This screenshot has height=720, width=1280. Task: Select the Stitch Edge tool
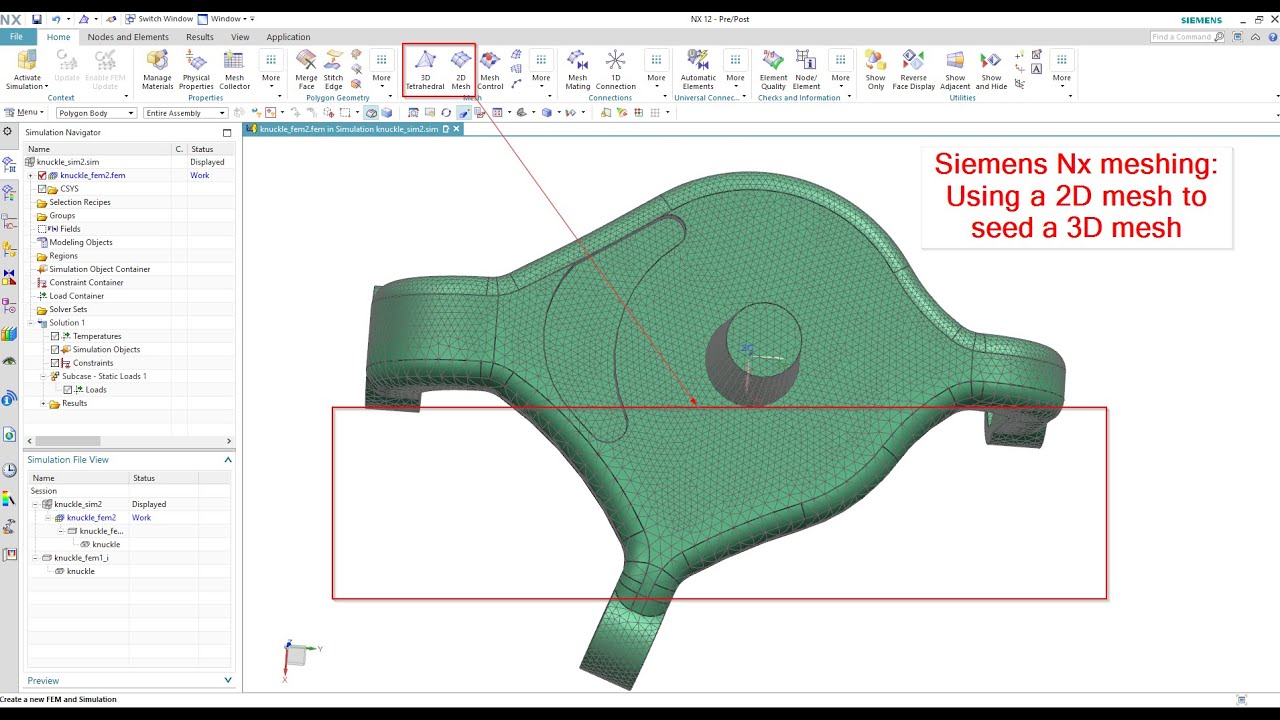click(333, 69)
